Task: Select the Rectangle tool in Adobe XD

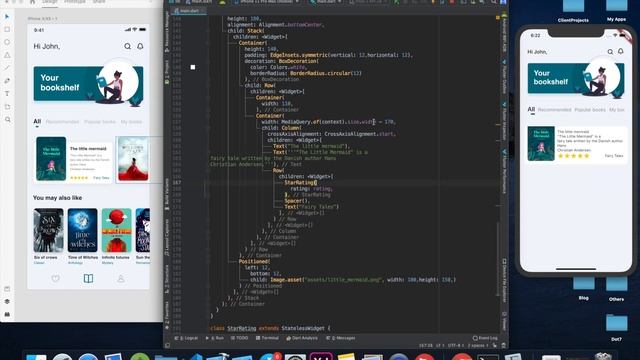Action: point(7,29)
